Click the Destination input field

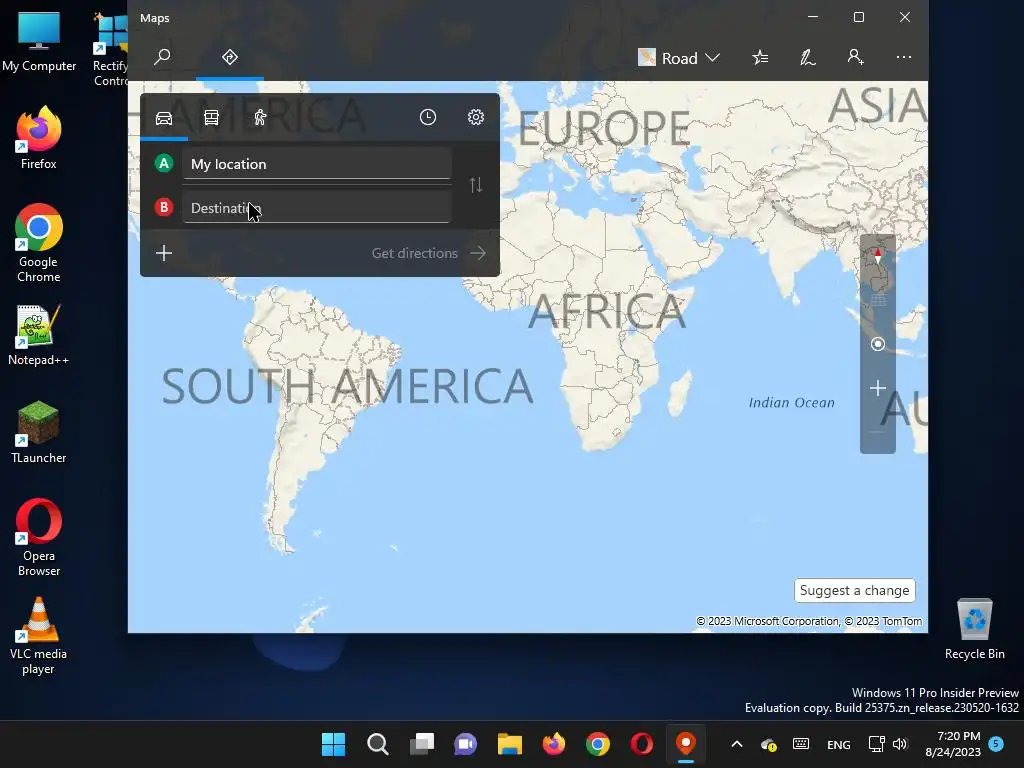pos(317,208)
